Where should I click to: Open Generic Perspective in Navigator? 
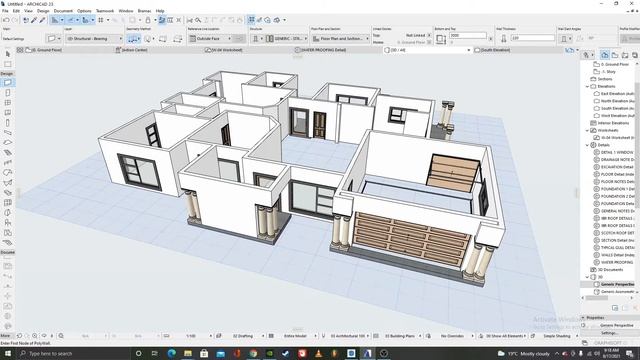pos(618,284)
